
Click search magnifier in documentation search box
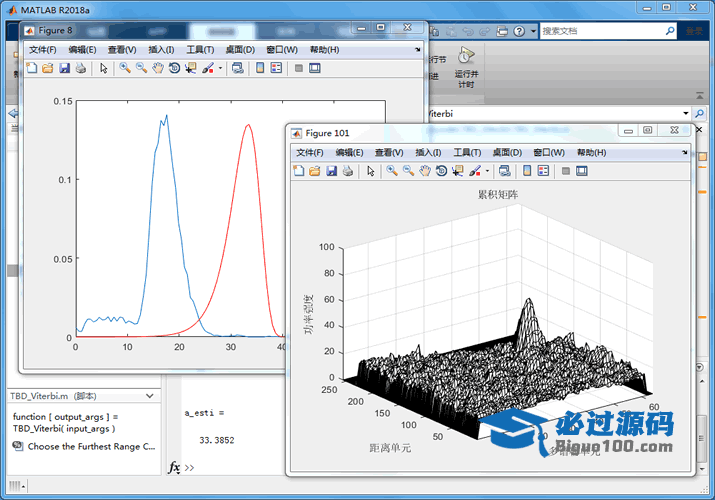pyautogui.click(x=670, y=31)
